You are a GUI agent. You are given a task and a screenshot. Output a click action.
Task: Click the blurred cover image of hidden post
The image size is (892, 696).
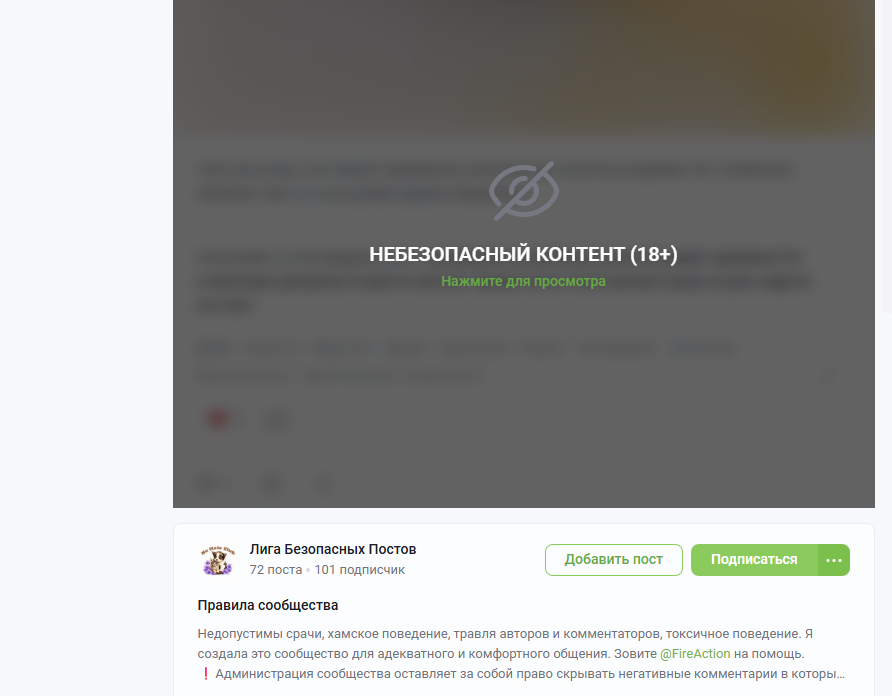[523, 68]
